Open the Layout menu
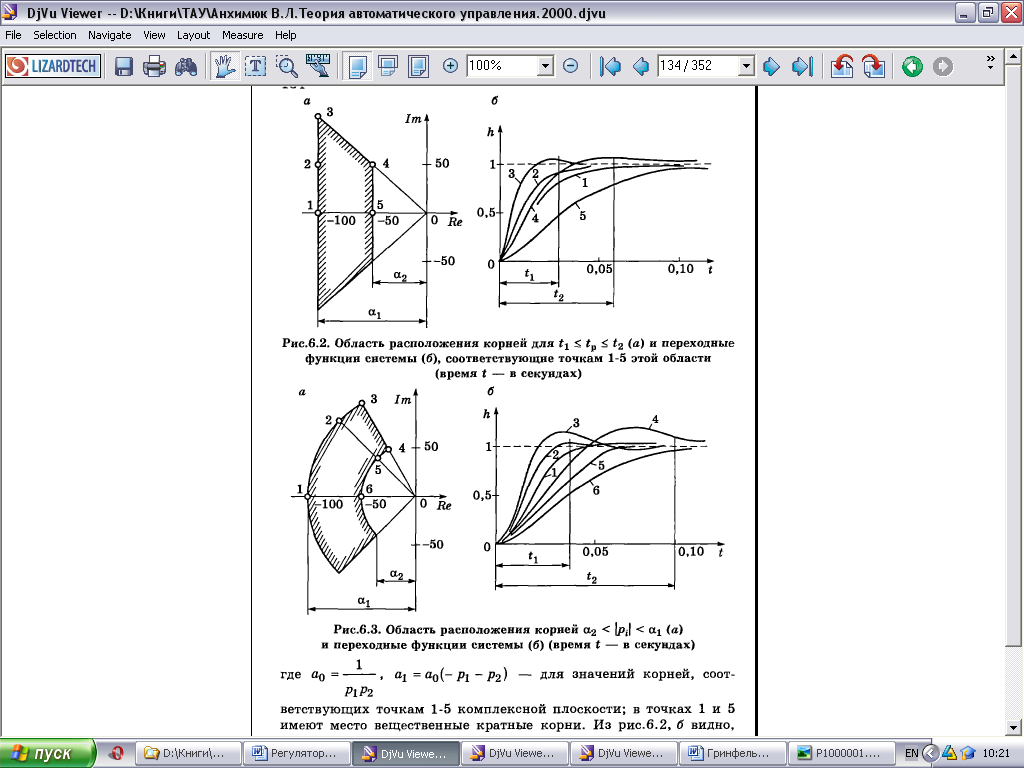This screenshot has height=768, width=1024. 193,35
